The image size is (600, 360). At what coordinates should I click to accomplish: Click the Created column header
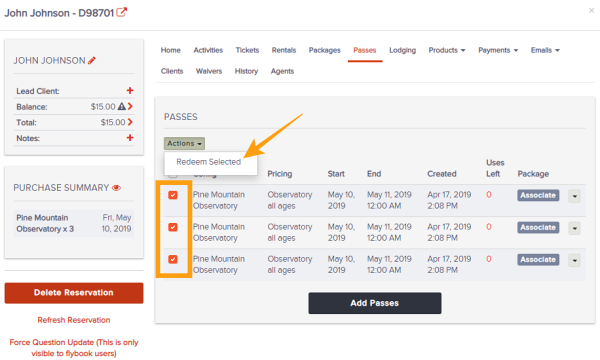coord(442,174)
